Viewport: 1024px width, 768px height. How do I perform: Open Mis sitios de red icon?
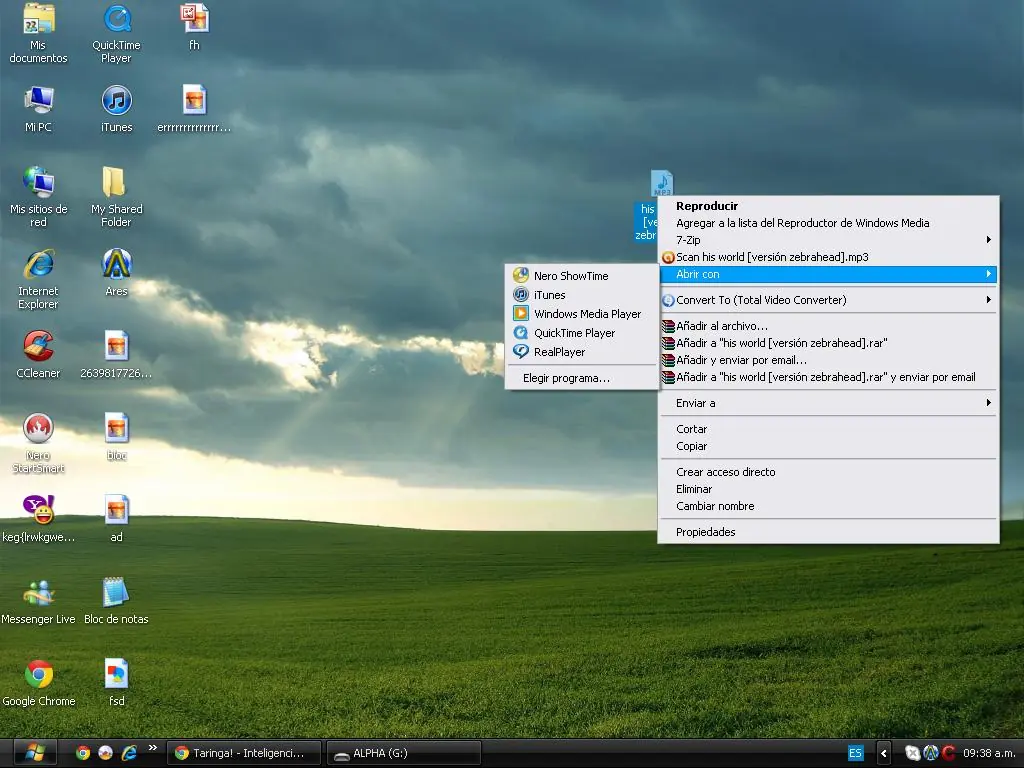[39, 196]
